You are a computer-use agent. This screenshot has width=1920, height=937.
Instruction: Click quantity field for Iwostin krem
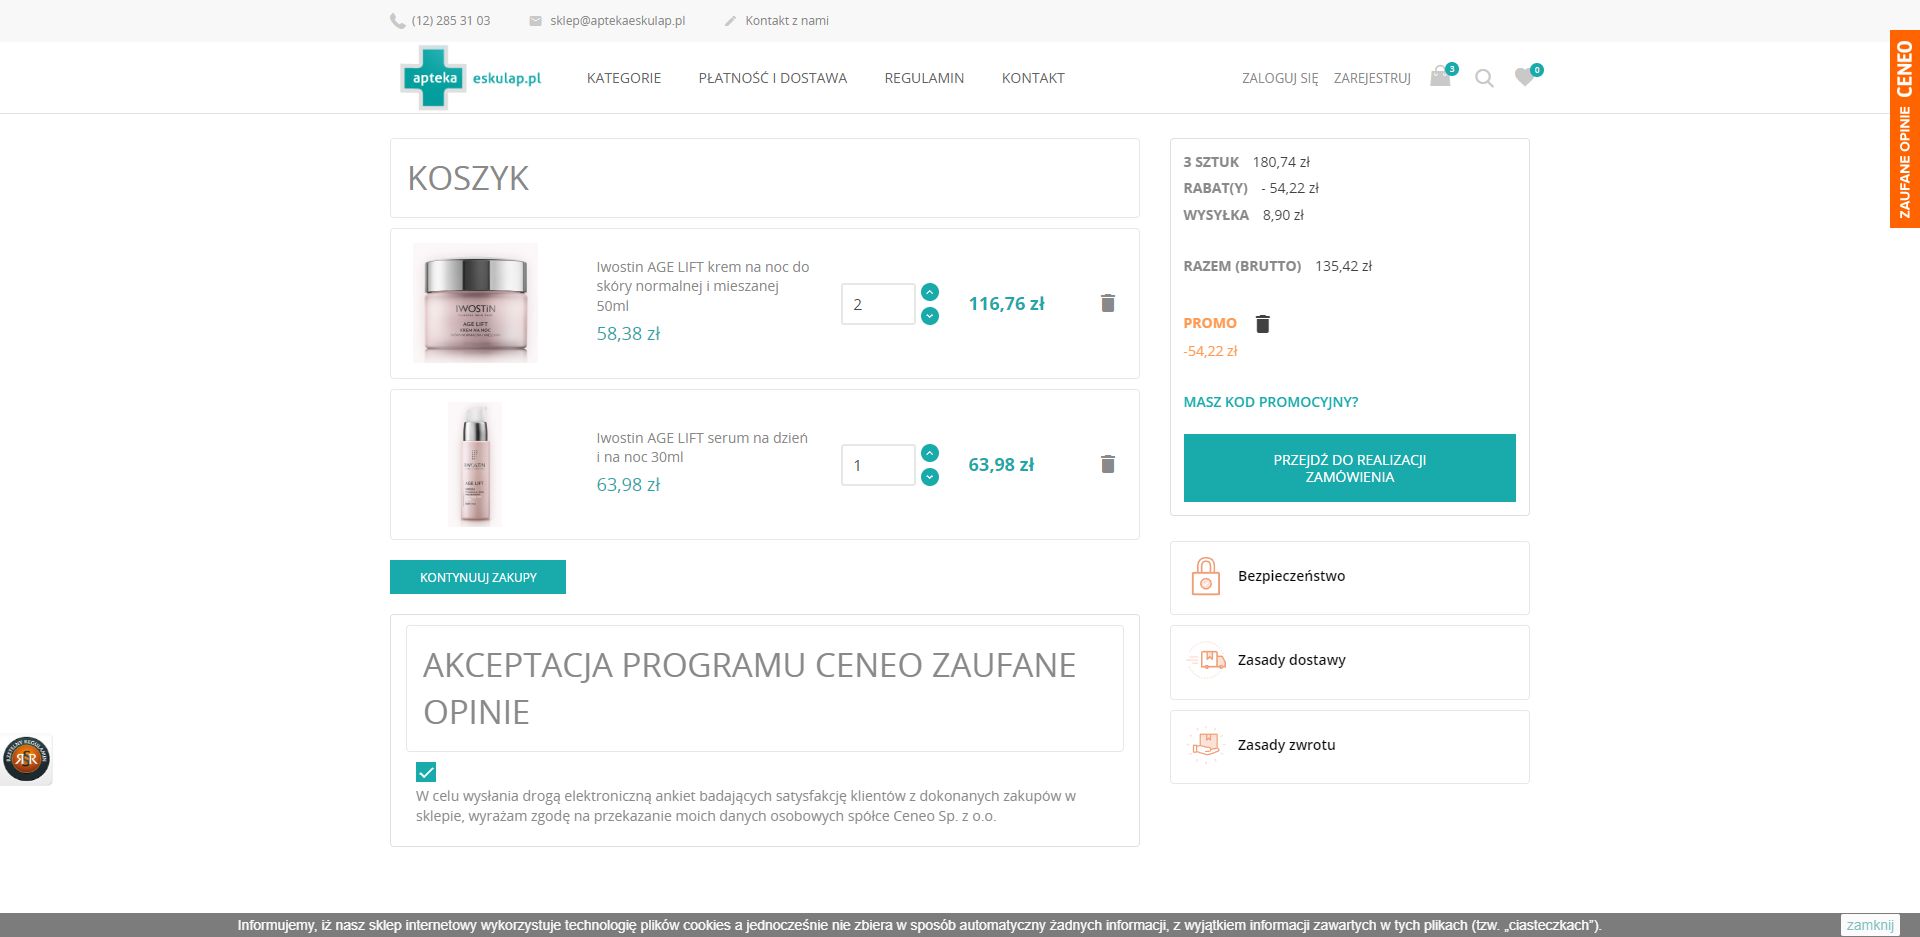pos(878,304)
